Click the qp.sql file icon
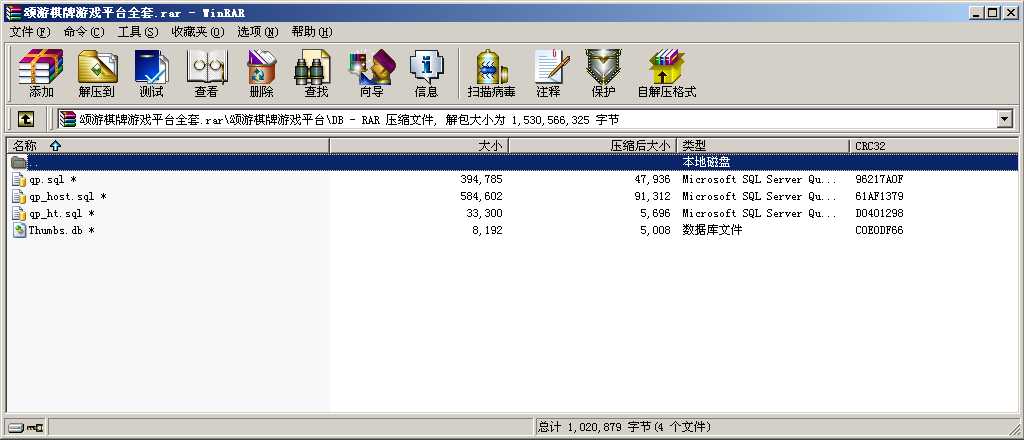Image resolution: width=1024 pixels, height=440 pixels. [x=20, y=180]
